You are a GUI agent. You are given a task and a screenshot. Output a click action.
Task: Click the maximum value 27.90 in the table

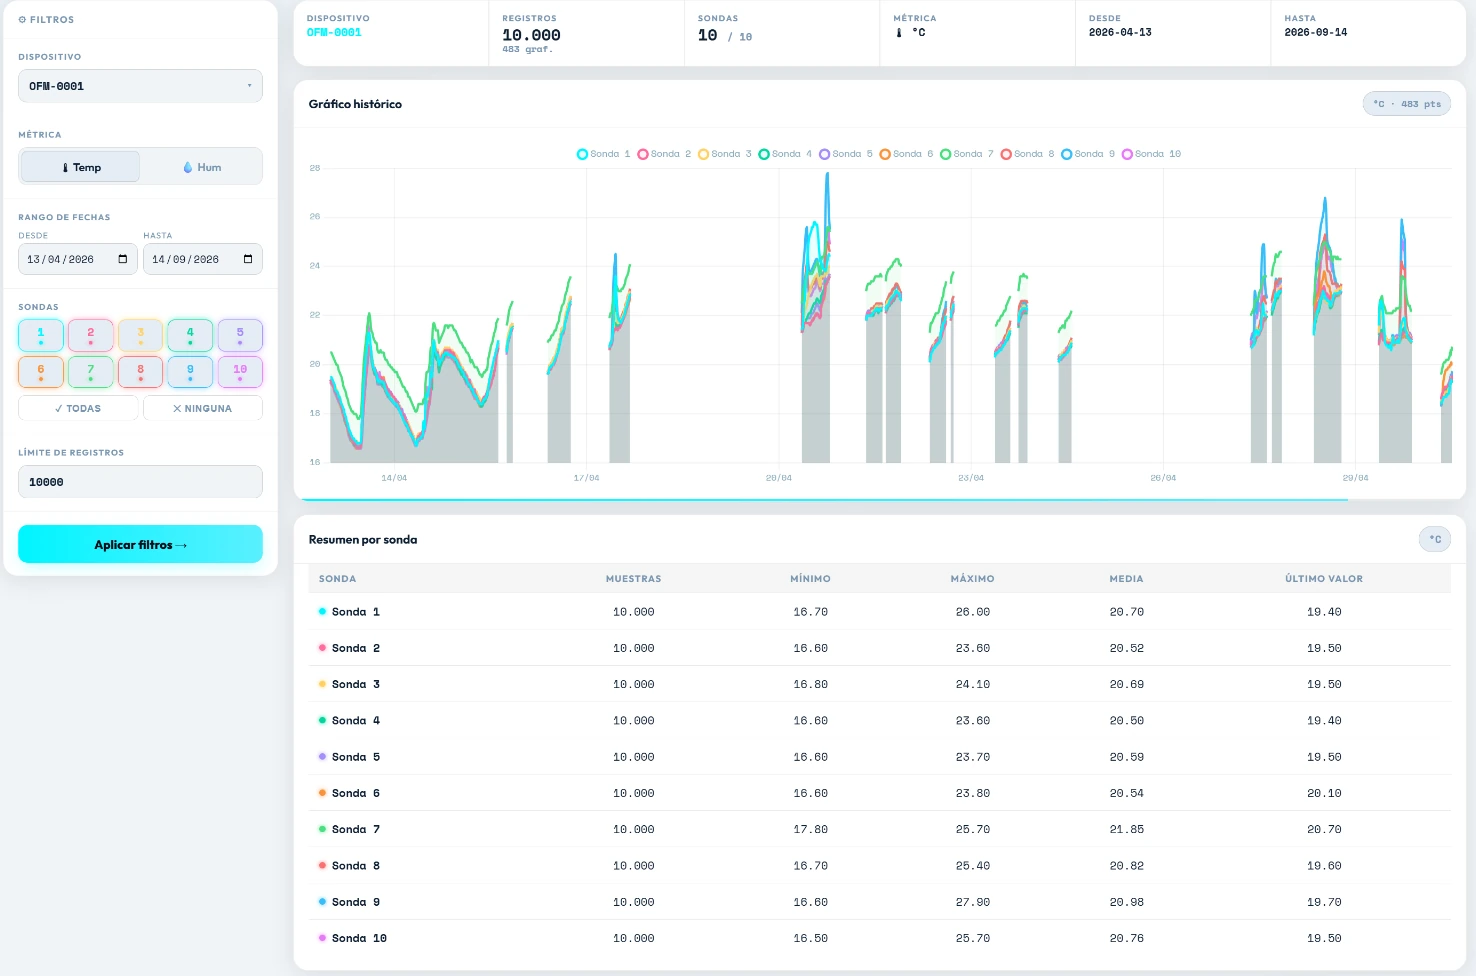pyautogui.click(x=973, y=902)
